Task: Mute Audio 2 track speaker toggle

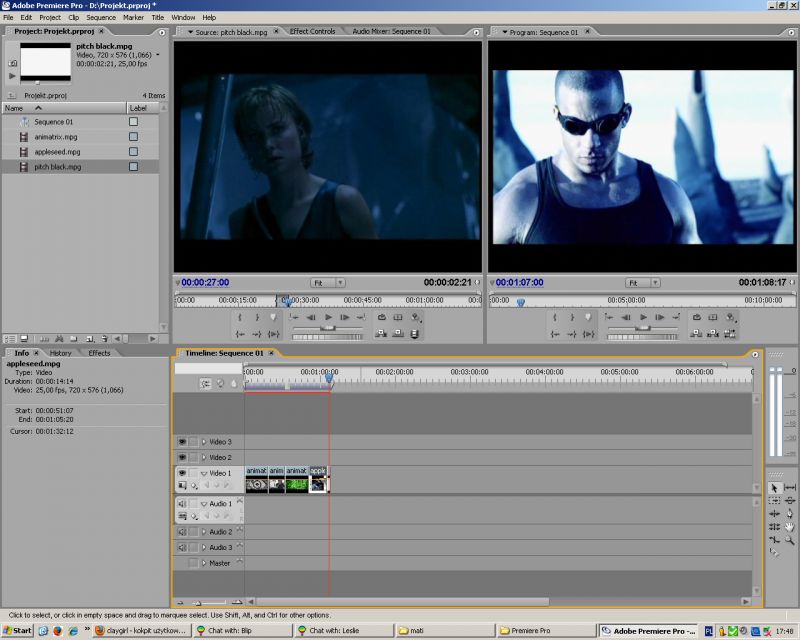Action: (182, 532)
